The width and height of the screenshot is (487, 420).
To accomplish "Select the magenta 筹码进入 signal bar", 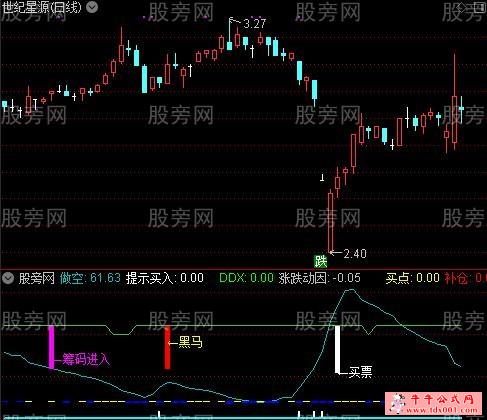I will coord(51,347).
